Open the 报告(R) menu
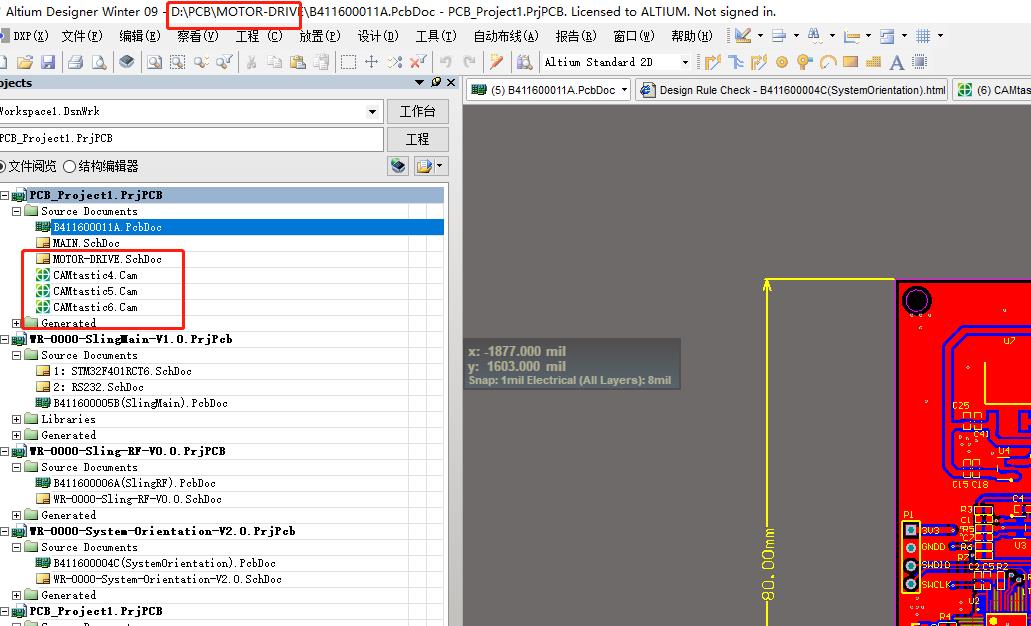1031x626 pixels. click(576, 35)
